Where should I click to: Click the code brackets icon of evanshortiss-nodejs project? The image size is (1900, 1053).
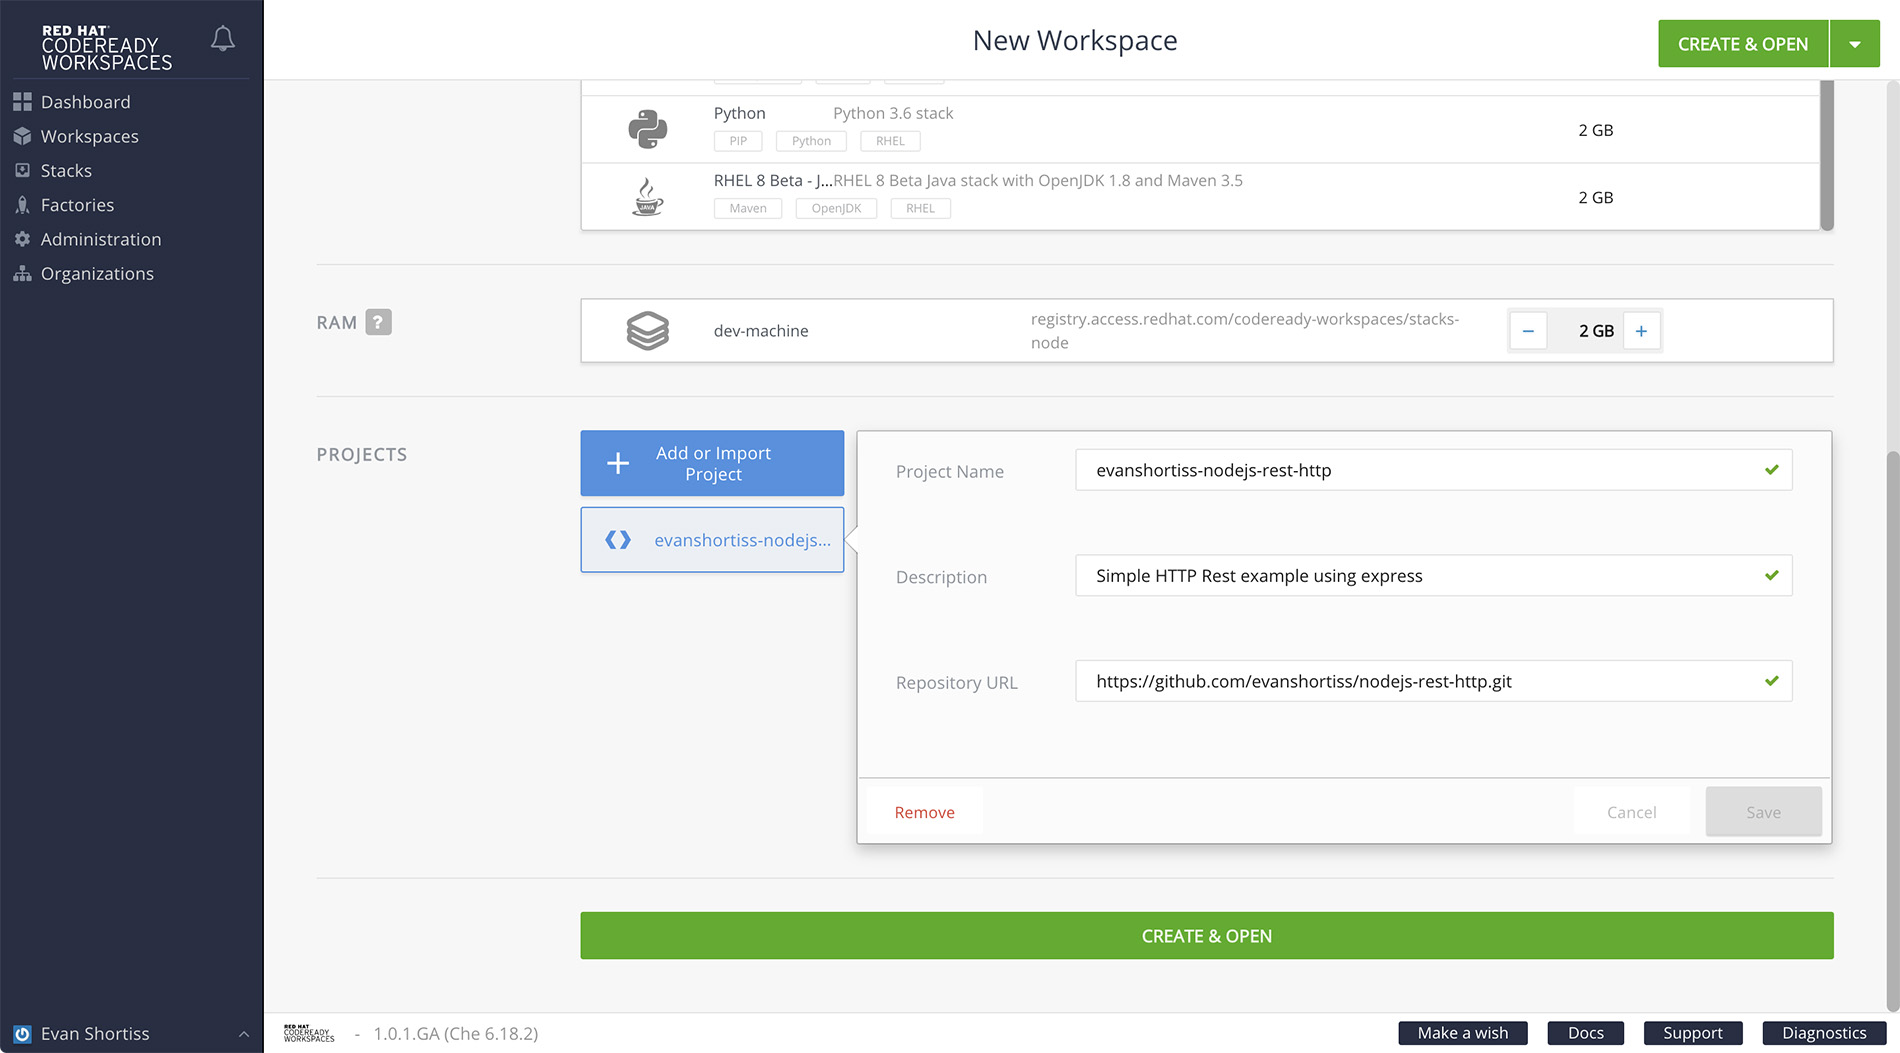pos(618,540)
